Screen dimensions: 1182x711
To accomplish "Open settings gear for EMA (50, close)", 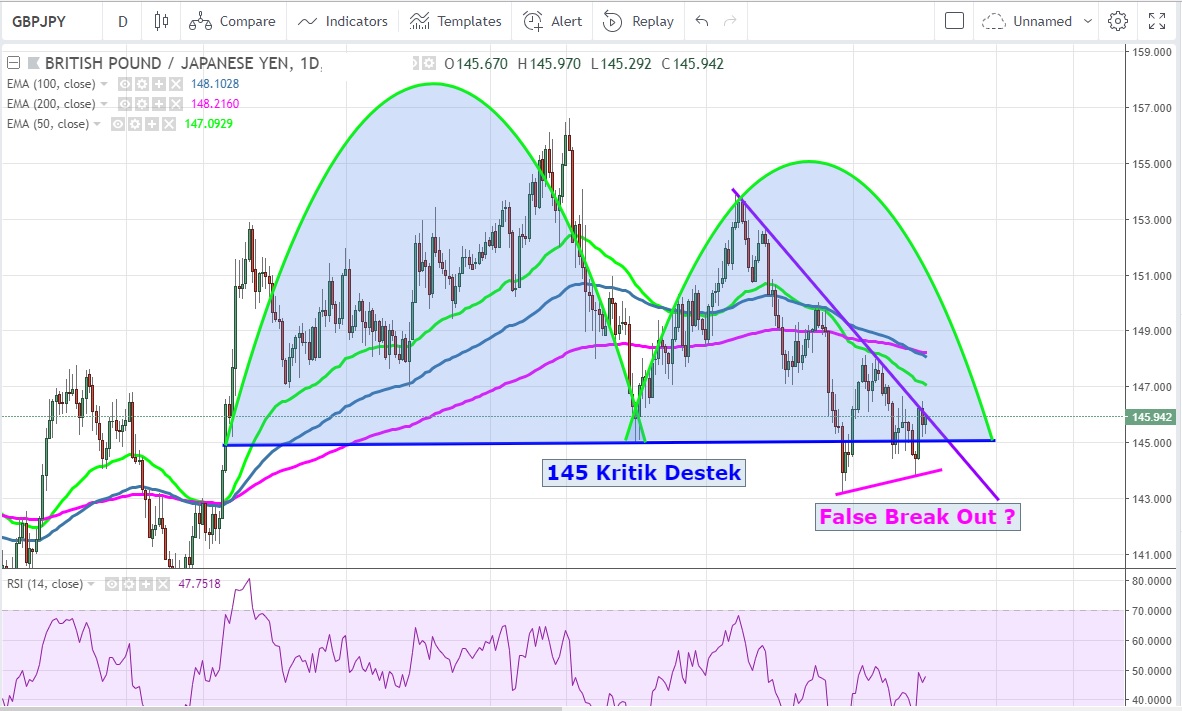I will (134, 124).
